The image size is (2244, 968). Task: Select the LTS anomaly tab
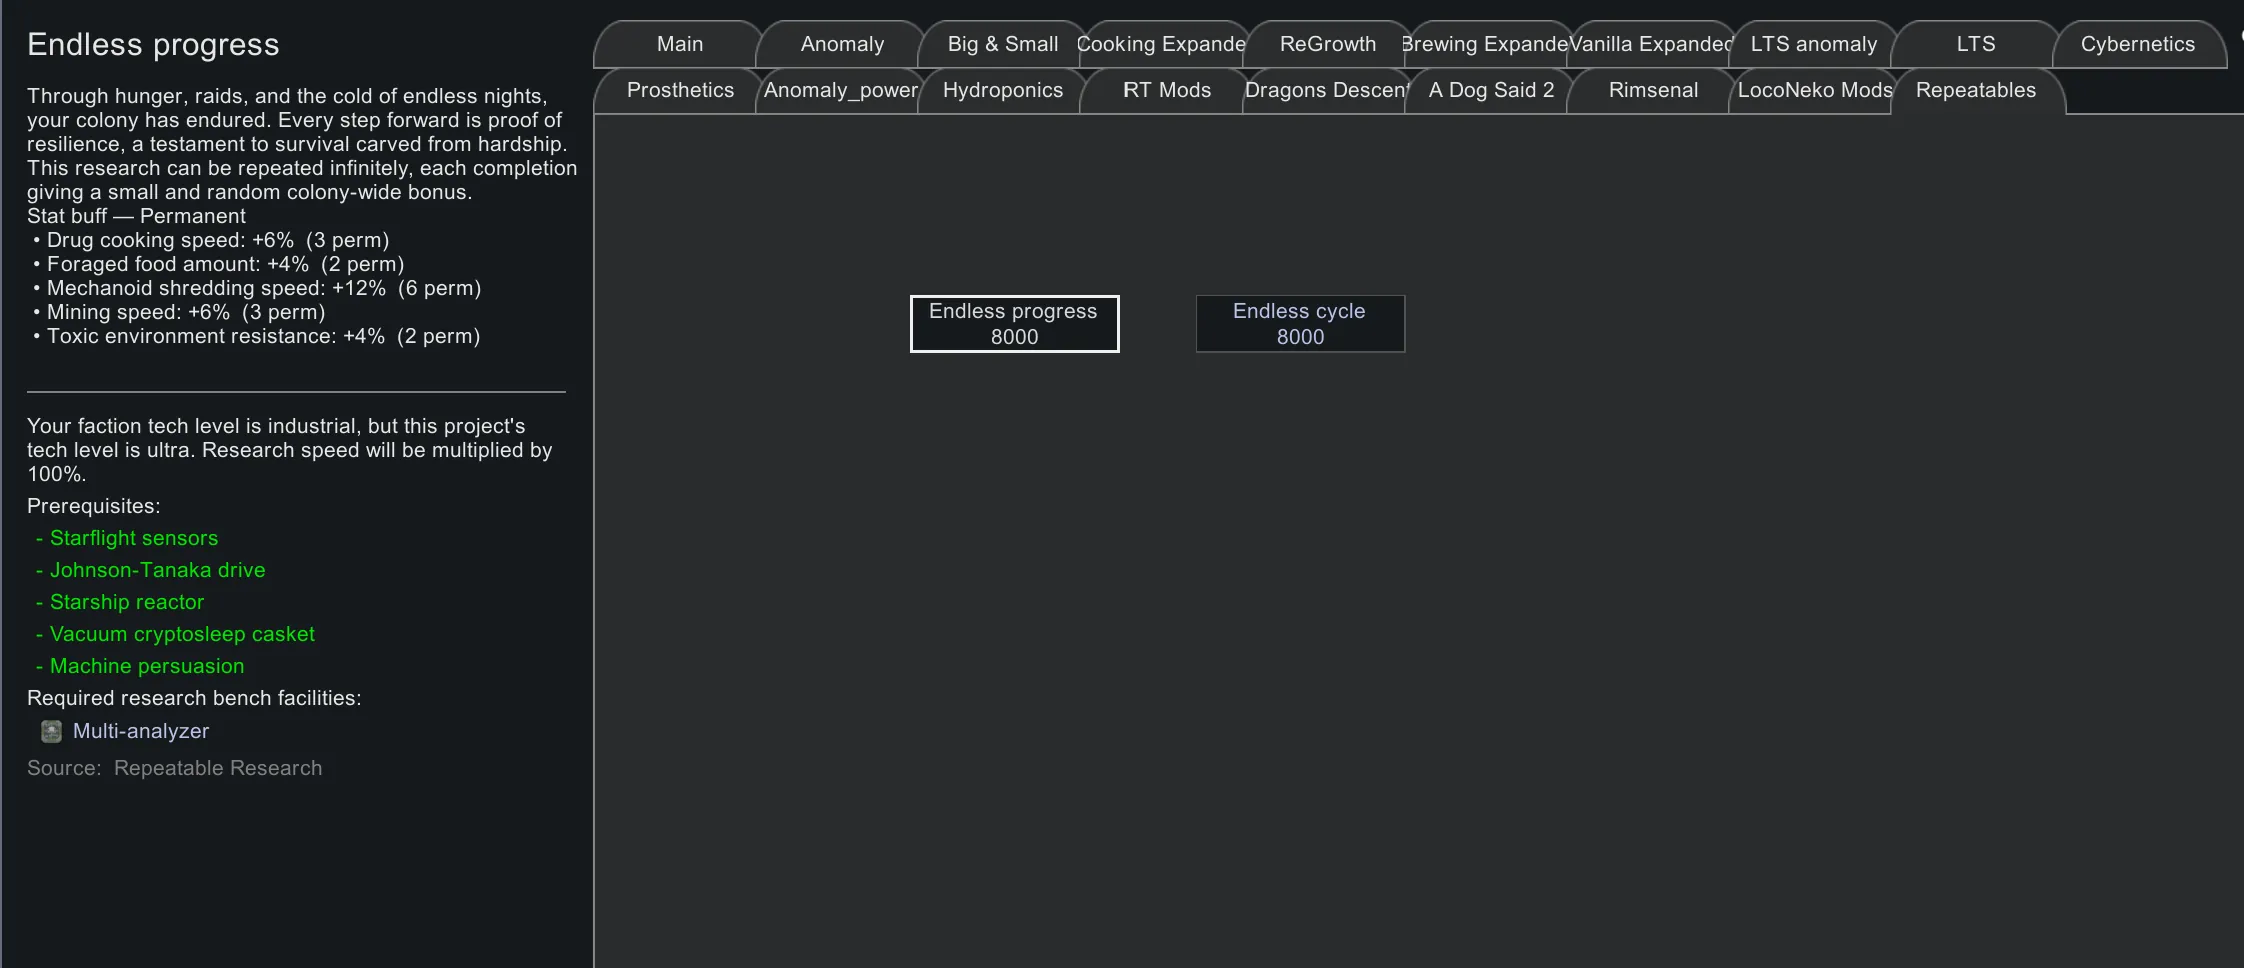pos(1813,44)
